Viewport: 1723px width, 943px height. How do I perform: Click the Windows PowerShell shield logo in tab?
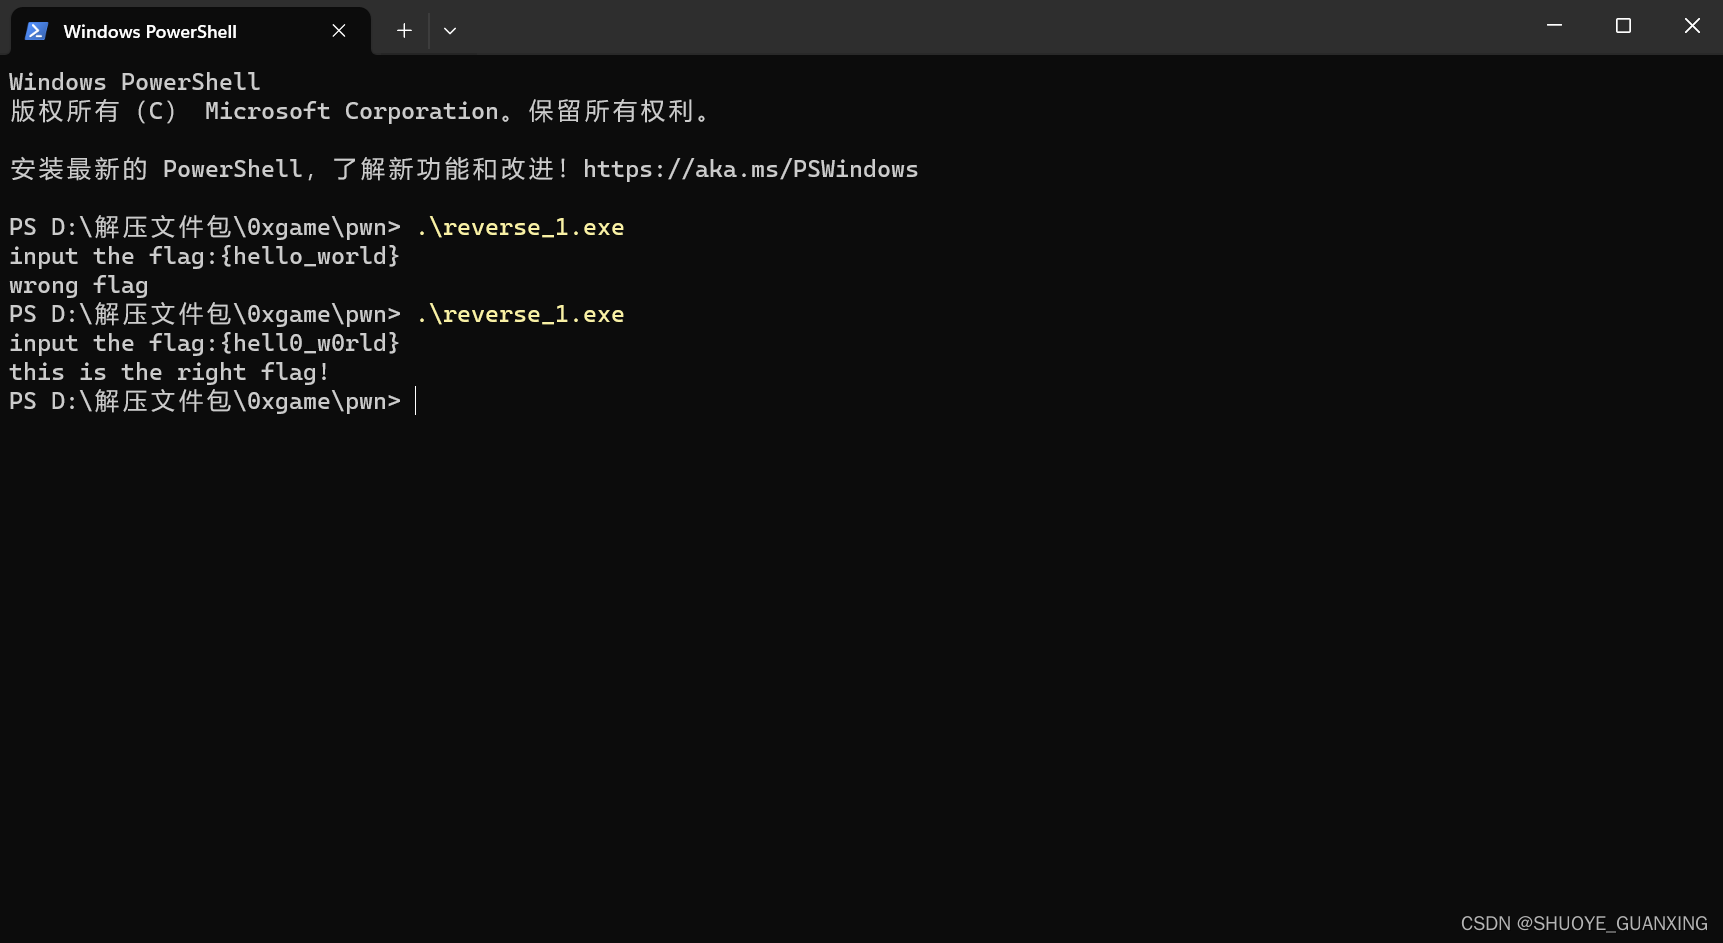(x=36, y=31)
